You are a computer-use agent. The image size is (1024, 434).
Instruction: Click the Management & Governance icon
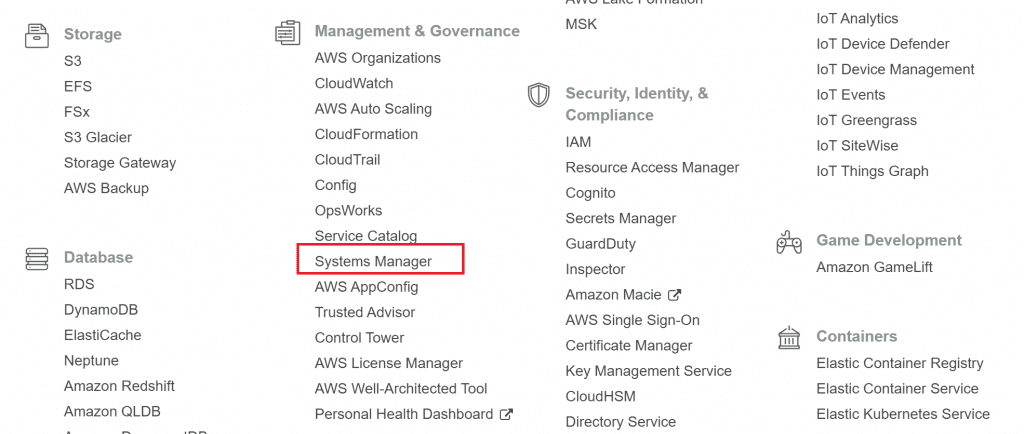288,32
